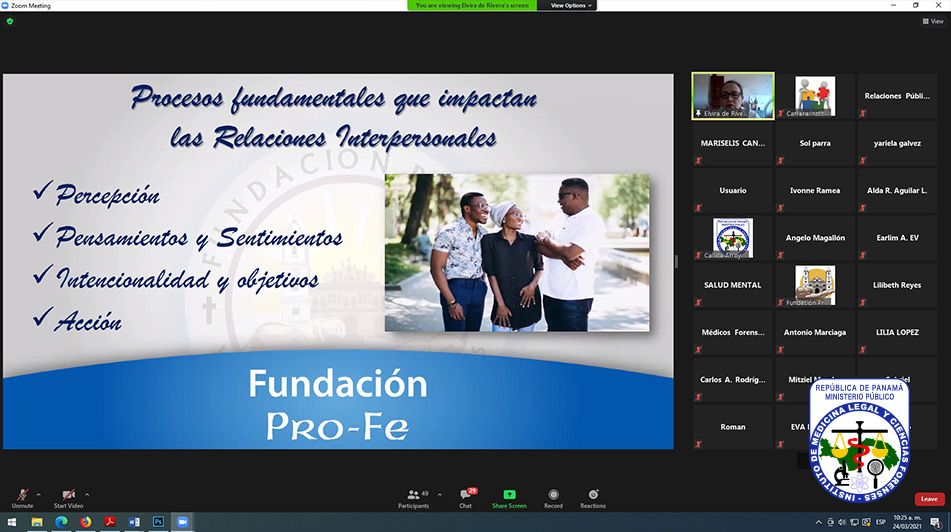The image size is (951, 532).
Task: Launch Microsoft Edge from the taskbar
Action: (61, 522)
